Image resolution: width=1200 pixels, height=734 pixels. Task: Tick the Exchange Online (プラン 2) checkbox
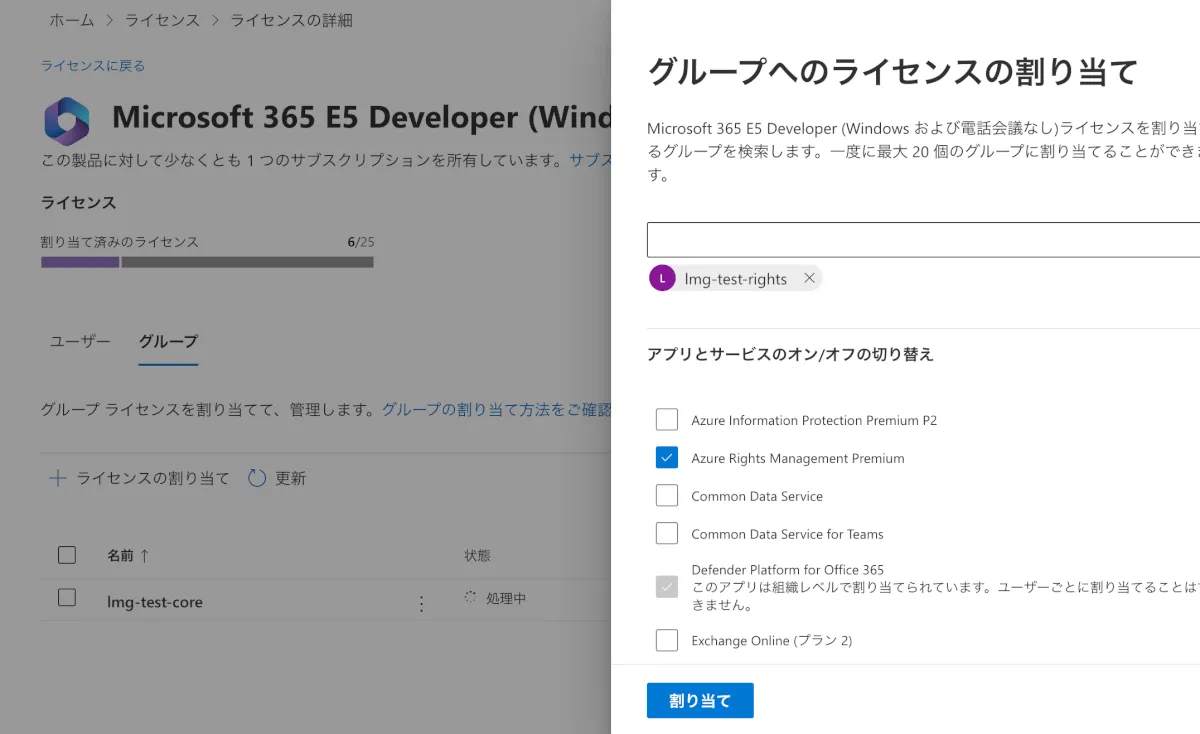click(x=667, y=640)
